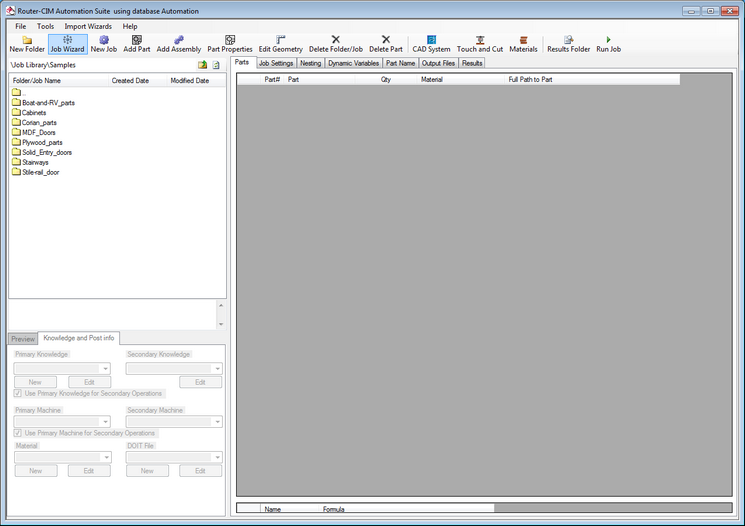Open the Help menu
The image size is (745, 526).
(x=130, y=27)
